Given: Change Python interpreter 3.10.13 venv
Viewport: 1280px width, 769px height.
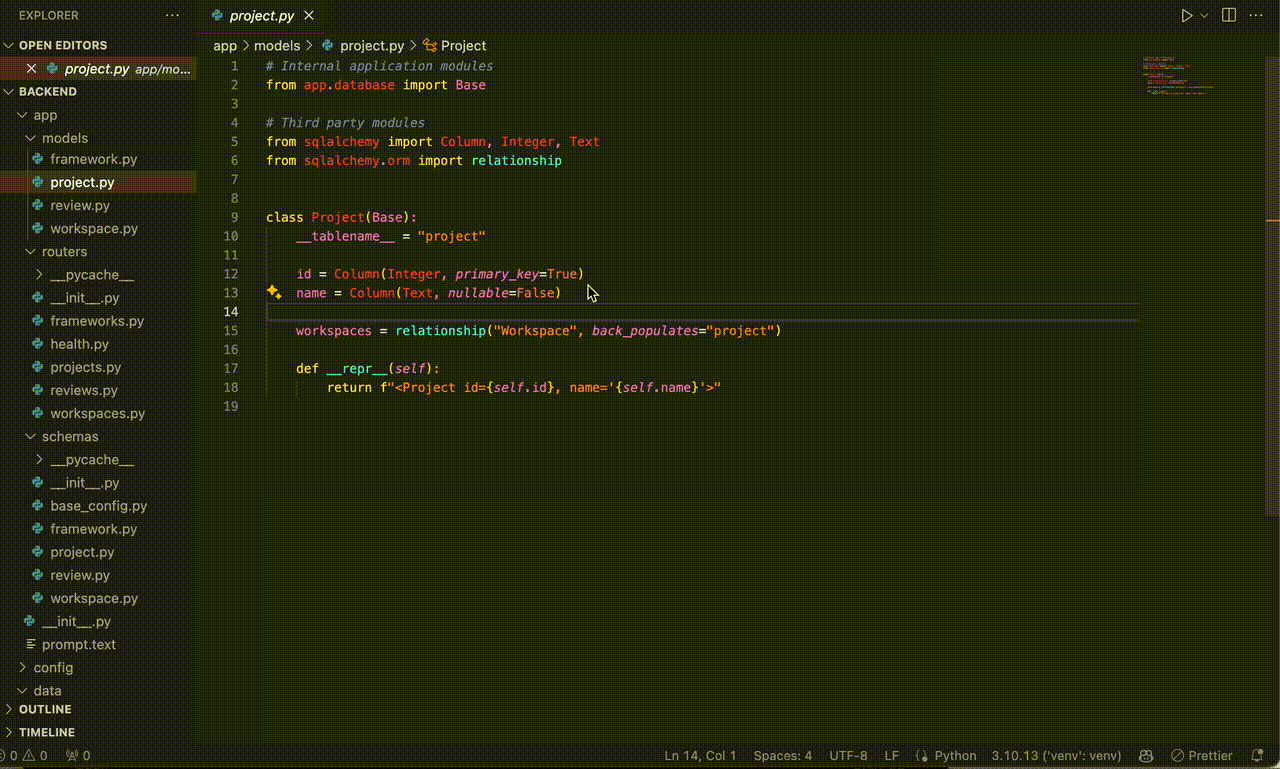Looking at the screenshot, I should (1055, 756).
